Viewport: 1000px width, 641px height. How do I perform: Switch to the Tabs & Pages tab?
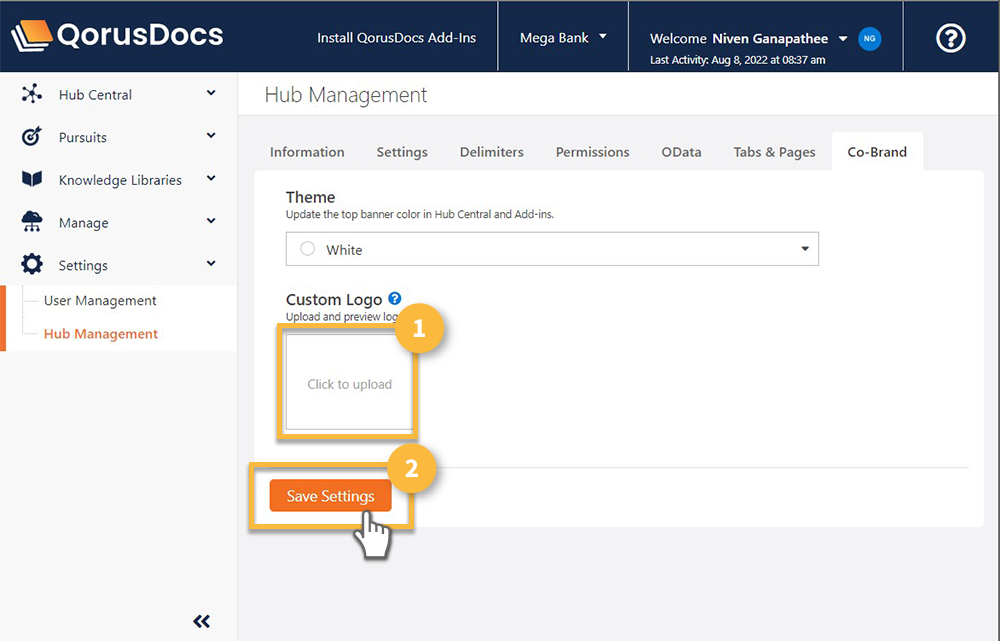(x=774, y=152)
